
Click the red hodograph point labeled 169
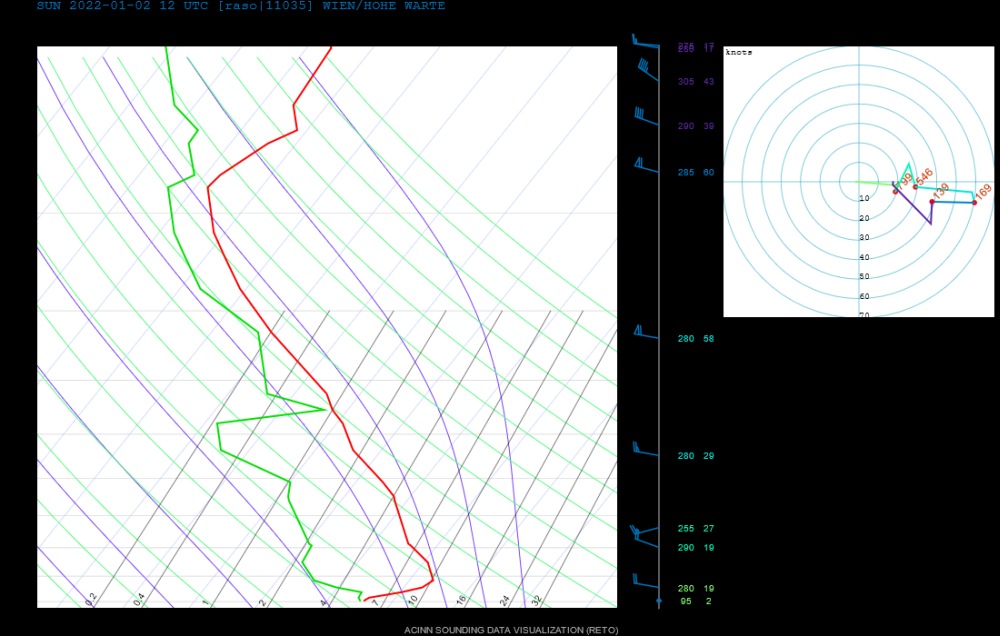(x=975, y=203)
